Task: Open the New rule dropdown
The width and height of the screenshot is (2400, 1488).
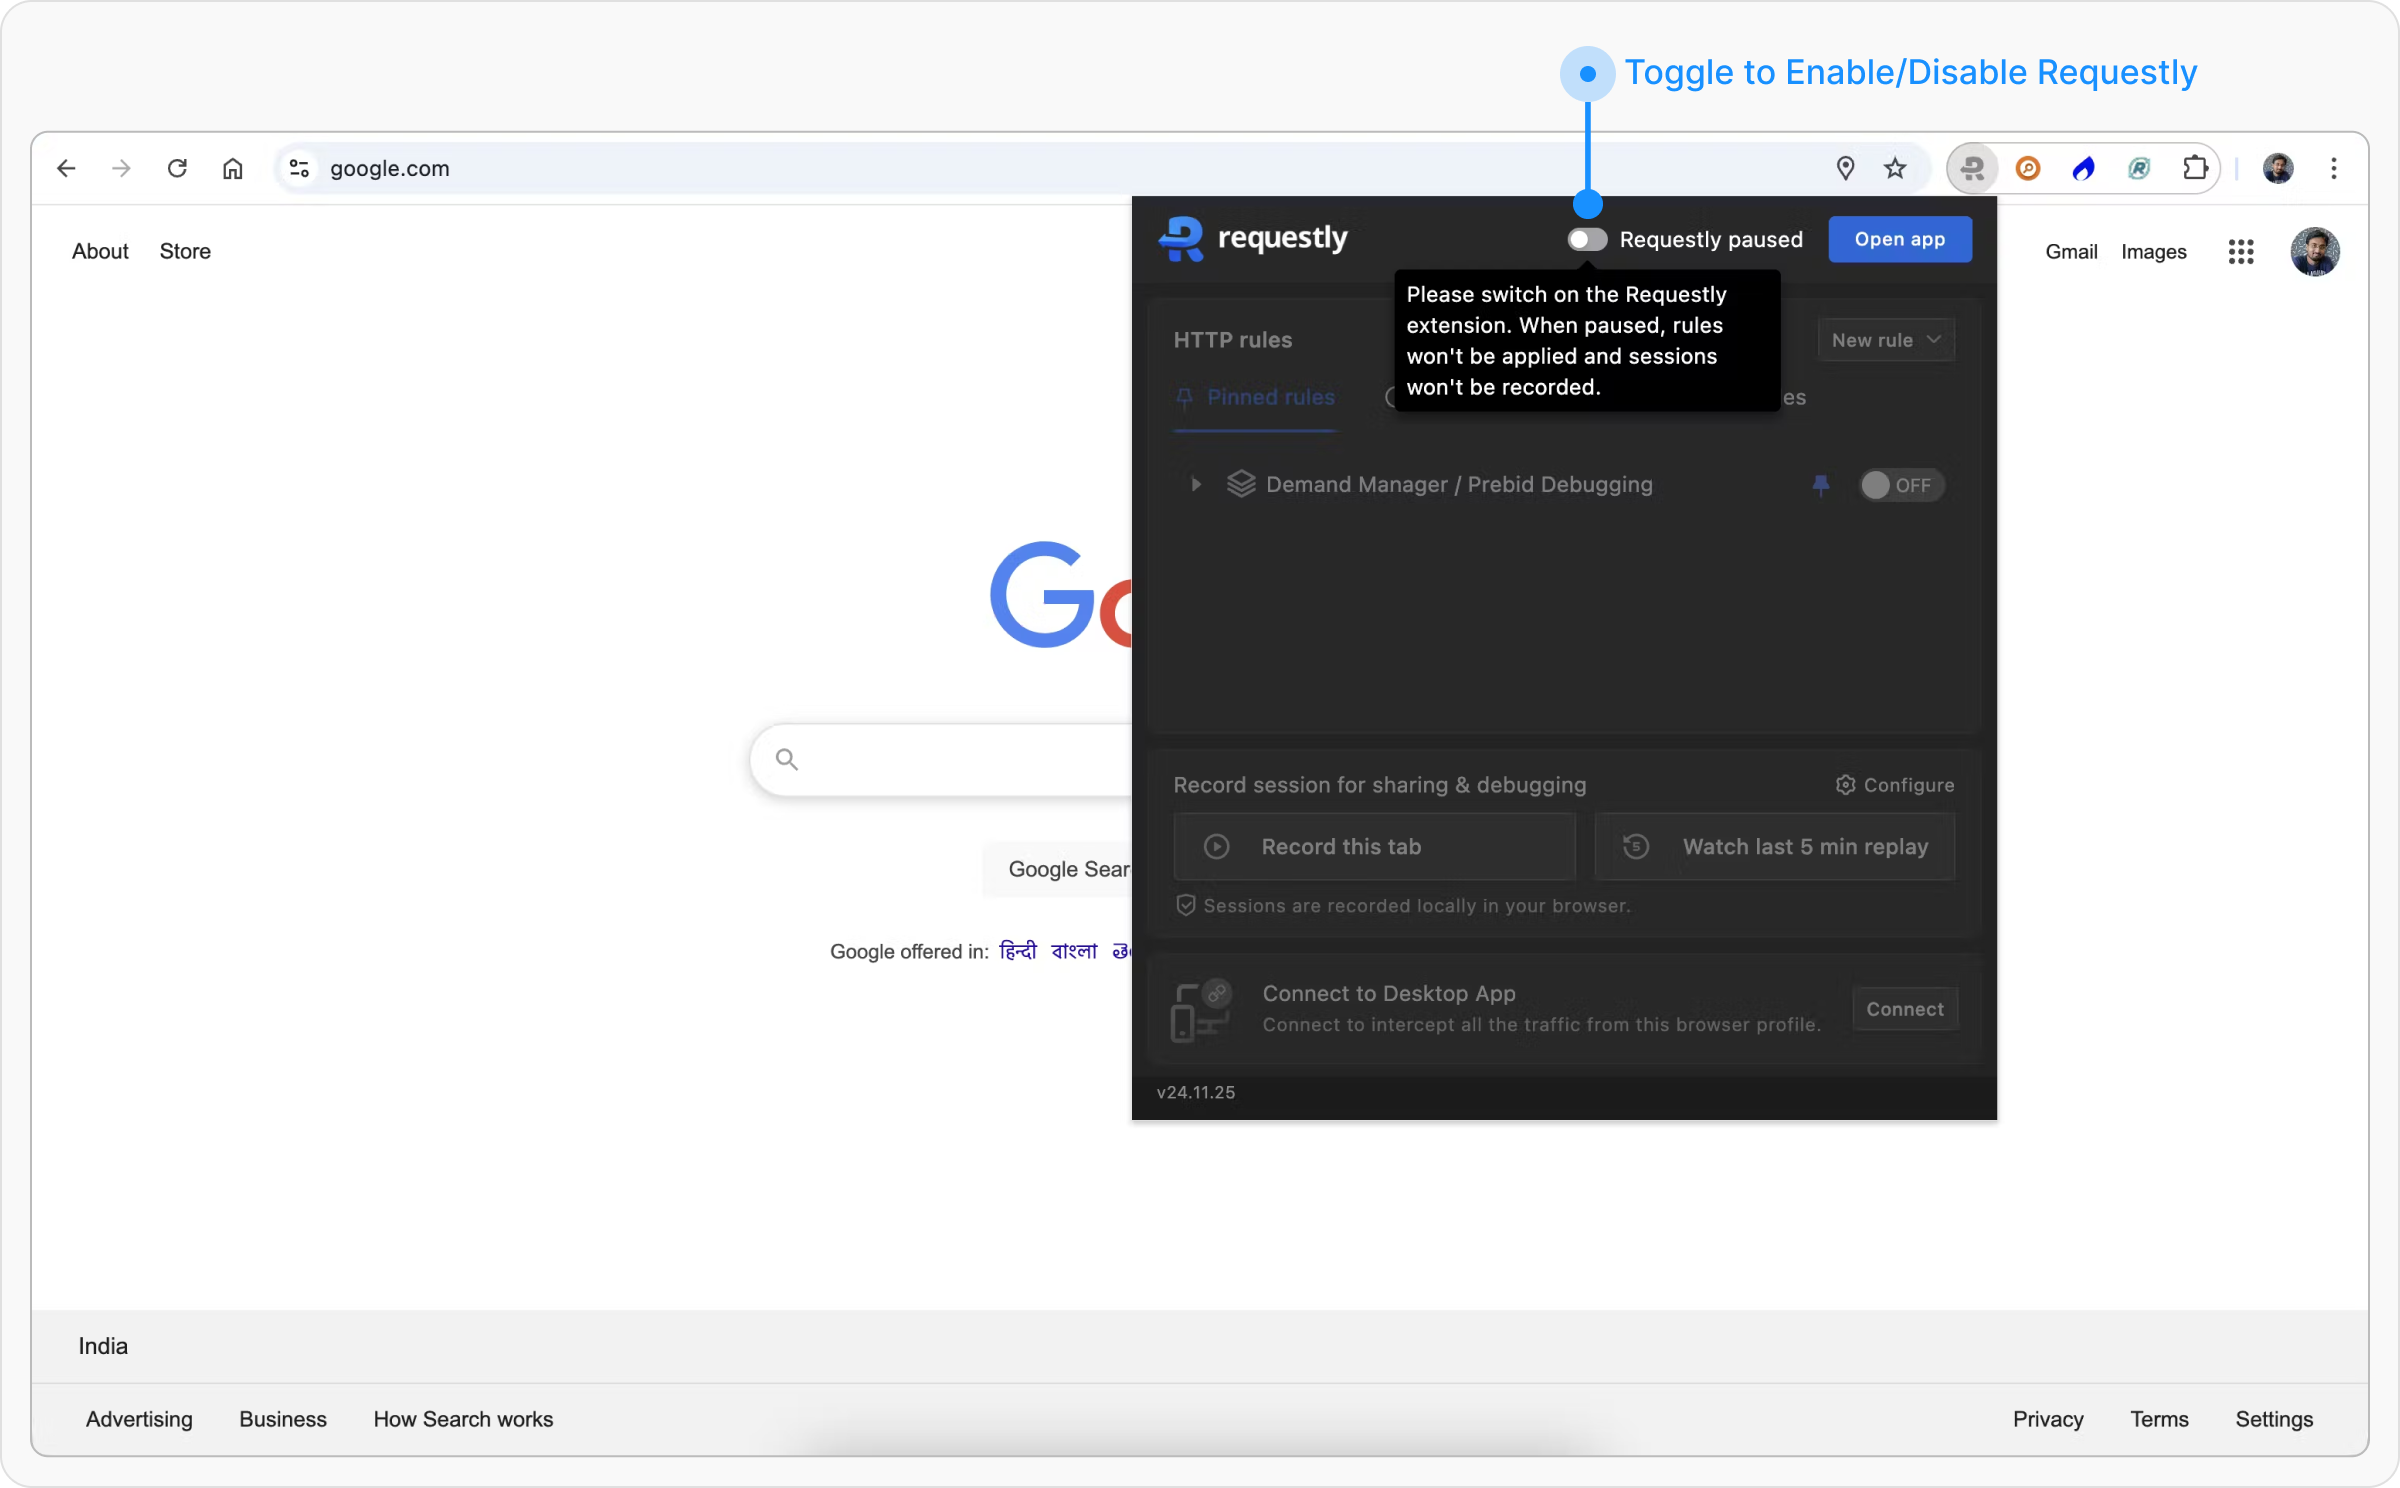Action: pyautogui.click(x=1885, y=340)
